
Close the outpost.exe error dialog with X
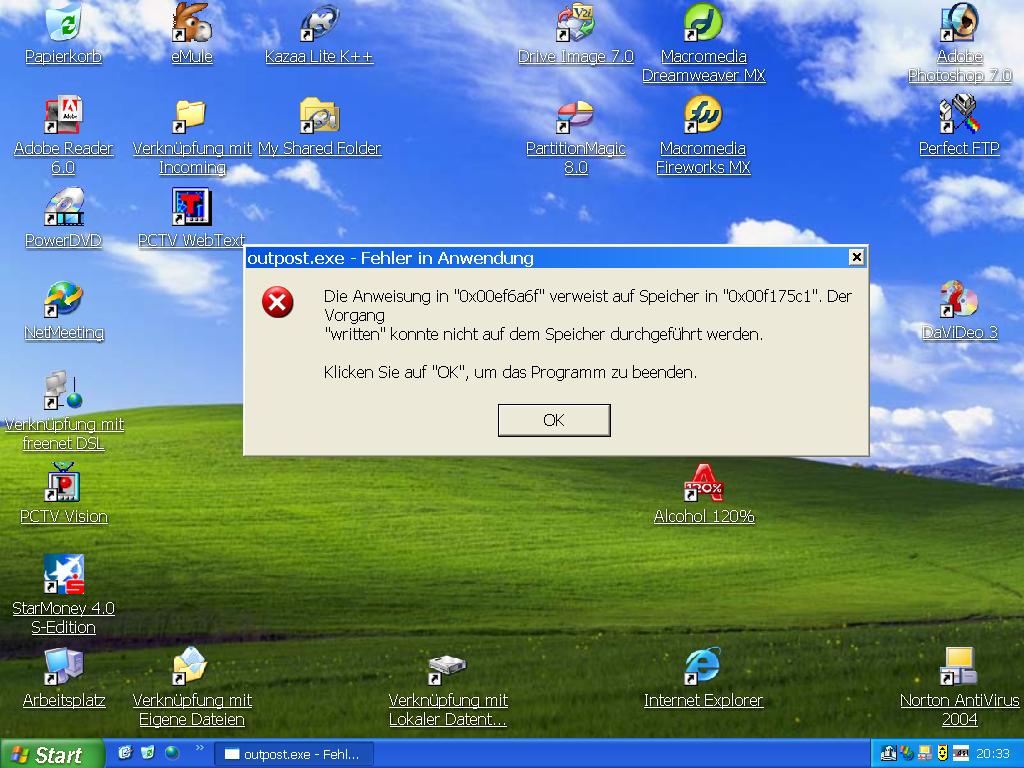(856, 257)
